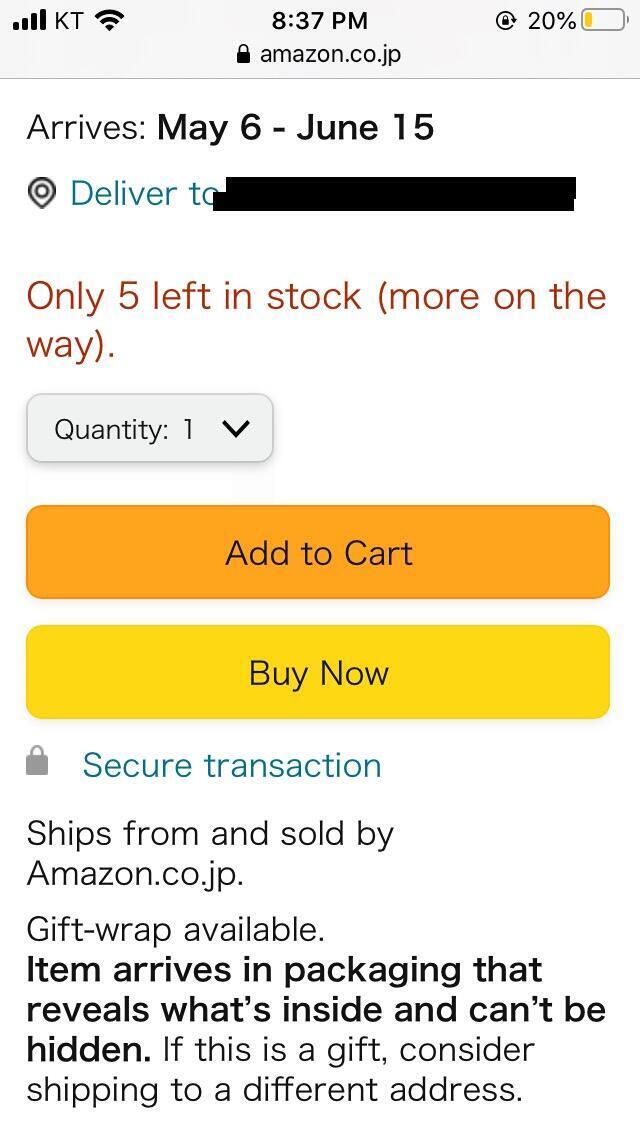Open the Secure transaction link
This screenshot has height=1136, width=640.
pyautogui.click(x=232, y=765)
